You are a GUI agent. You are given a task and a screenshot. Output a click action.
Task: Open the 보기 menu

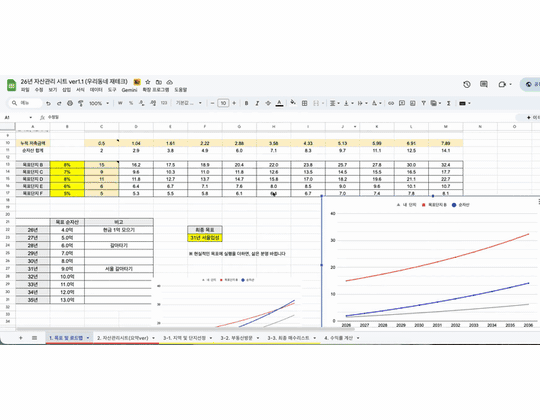tap(52, 90)
